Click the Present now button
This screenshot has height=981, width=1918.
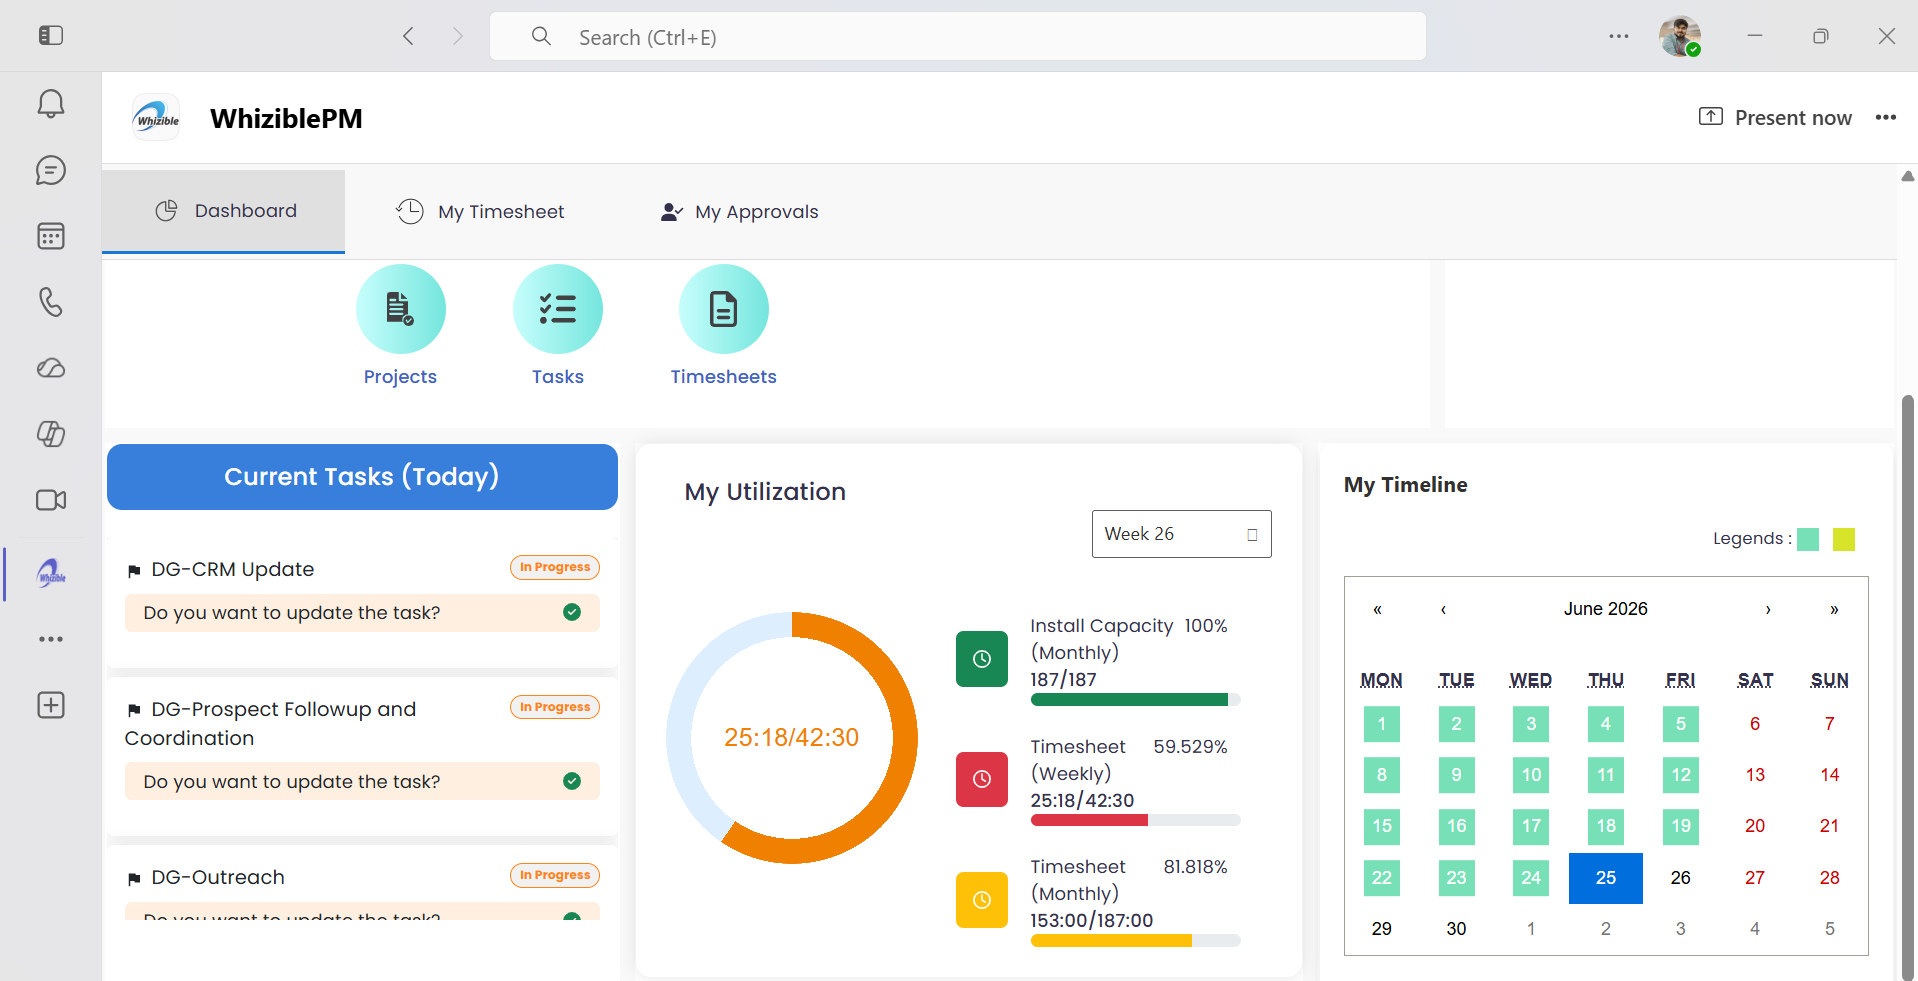[x=1775, y=118]
